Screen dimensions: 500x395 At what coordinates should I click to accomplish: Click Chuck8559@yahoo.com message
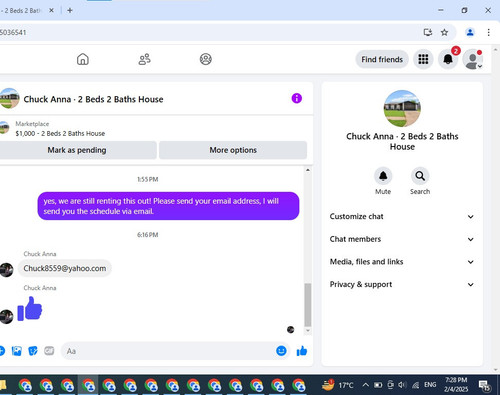(x=65, y=268)
